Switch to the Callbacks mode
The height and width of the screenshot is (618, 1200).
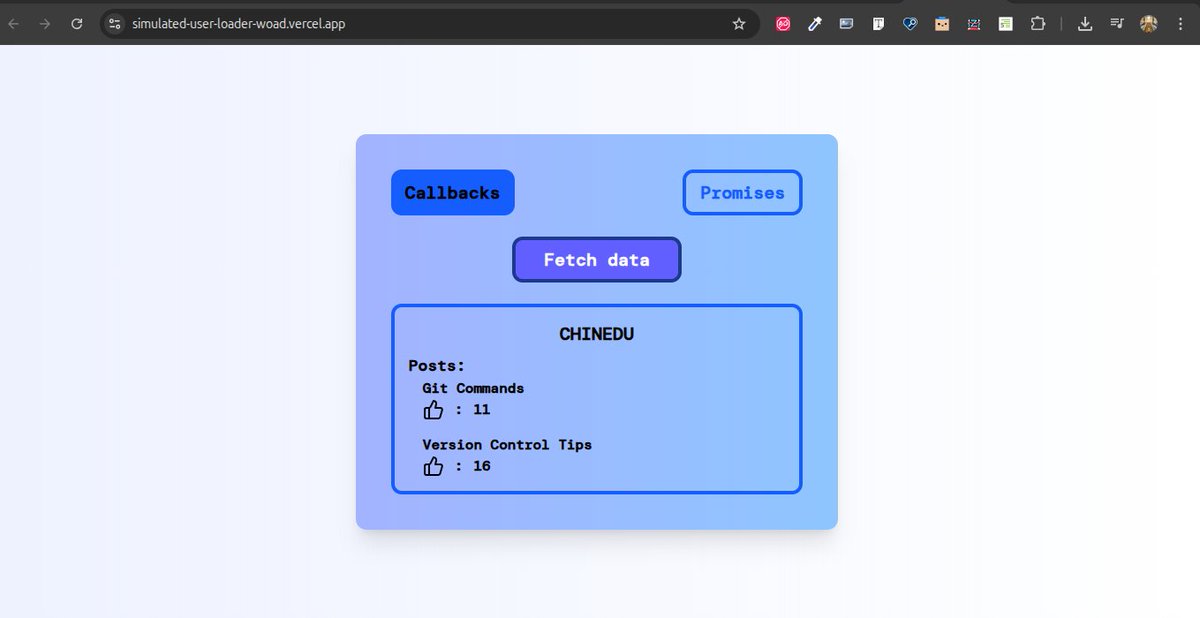tap(453, 192)
